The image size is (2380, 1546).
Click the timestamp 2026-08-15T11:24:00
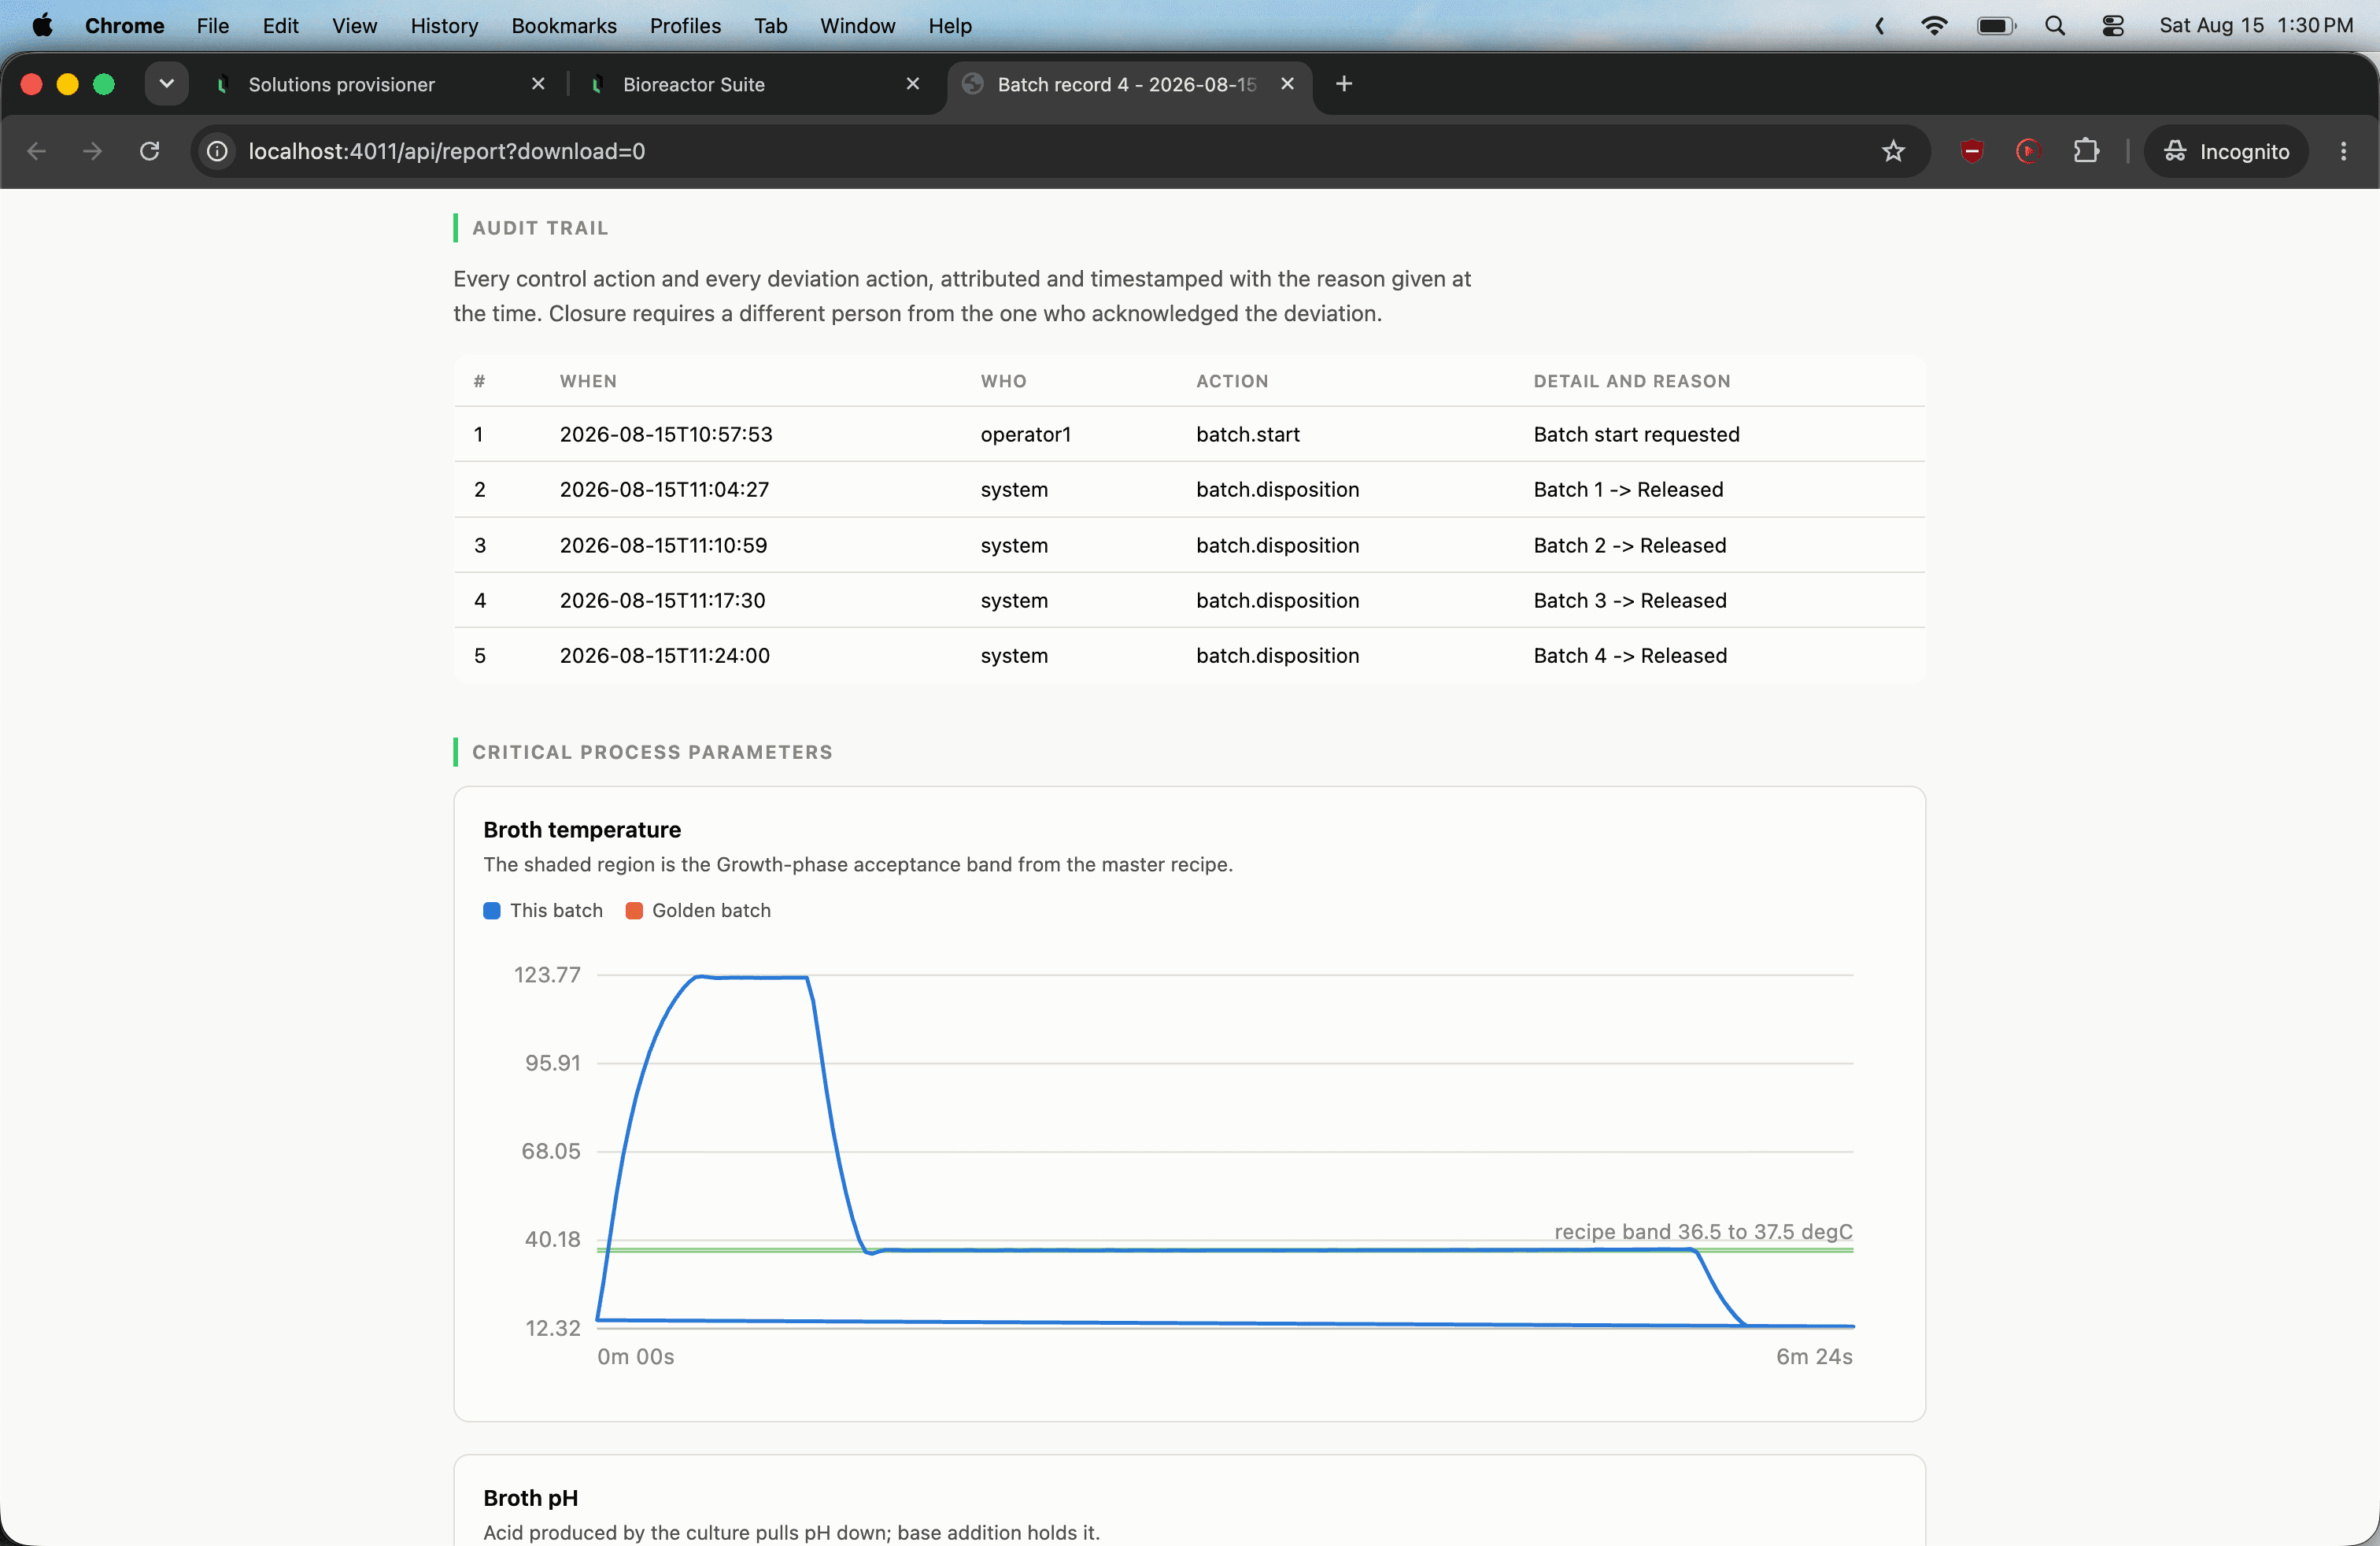tap(665, 655)
